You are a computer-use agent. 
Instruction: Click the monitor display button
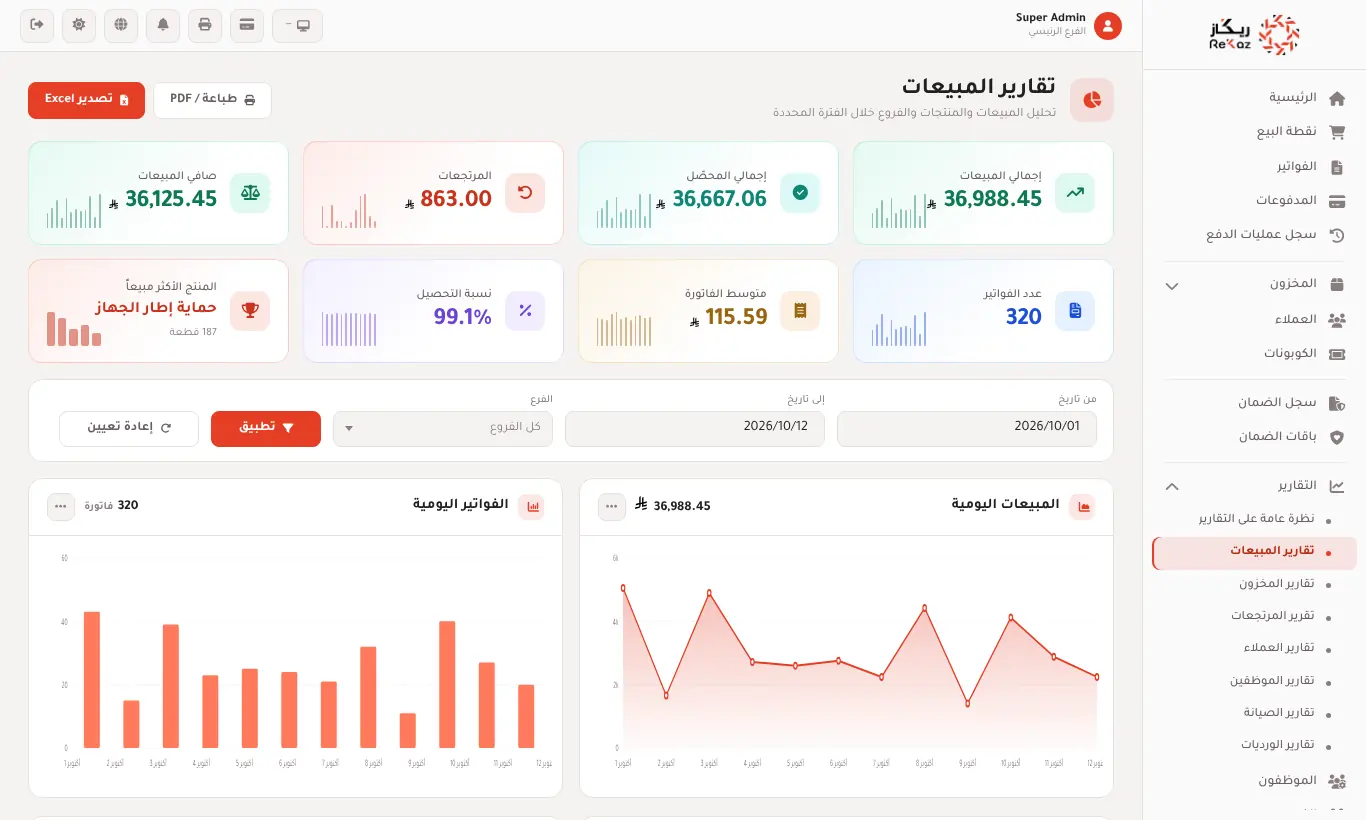point(297,25)
